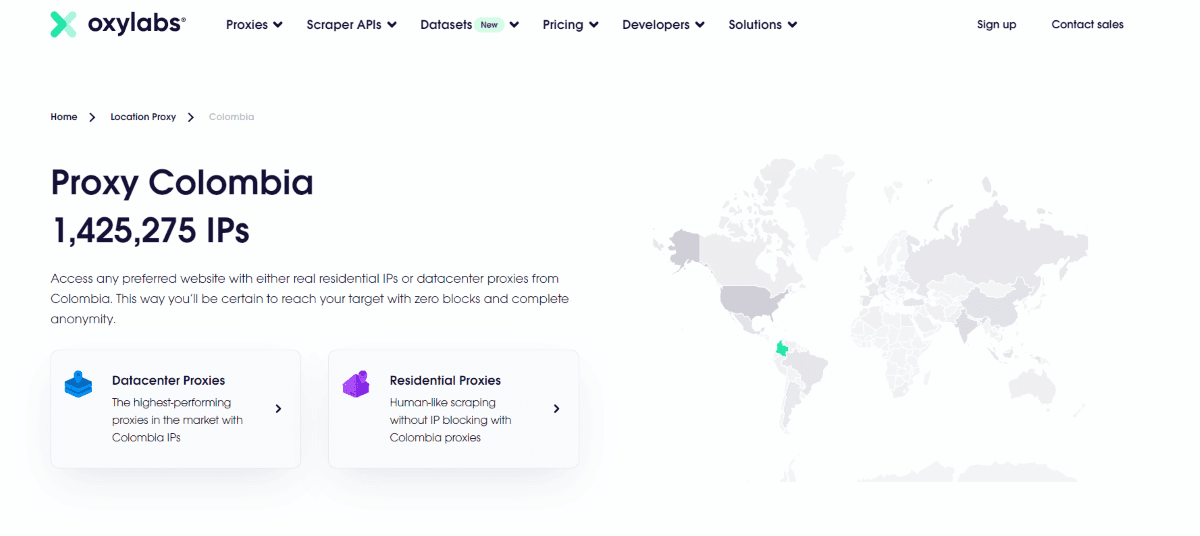Screen dimensions: 1200x536
Task: Expand the Datasets dropdown chevron
Action: [x=514, y=25]
